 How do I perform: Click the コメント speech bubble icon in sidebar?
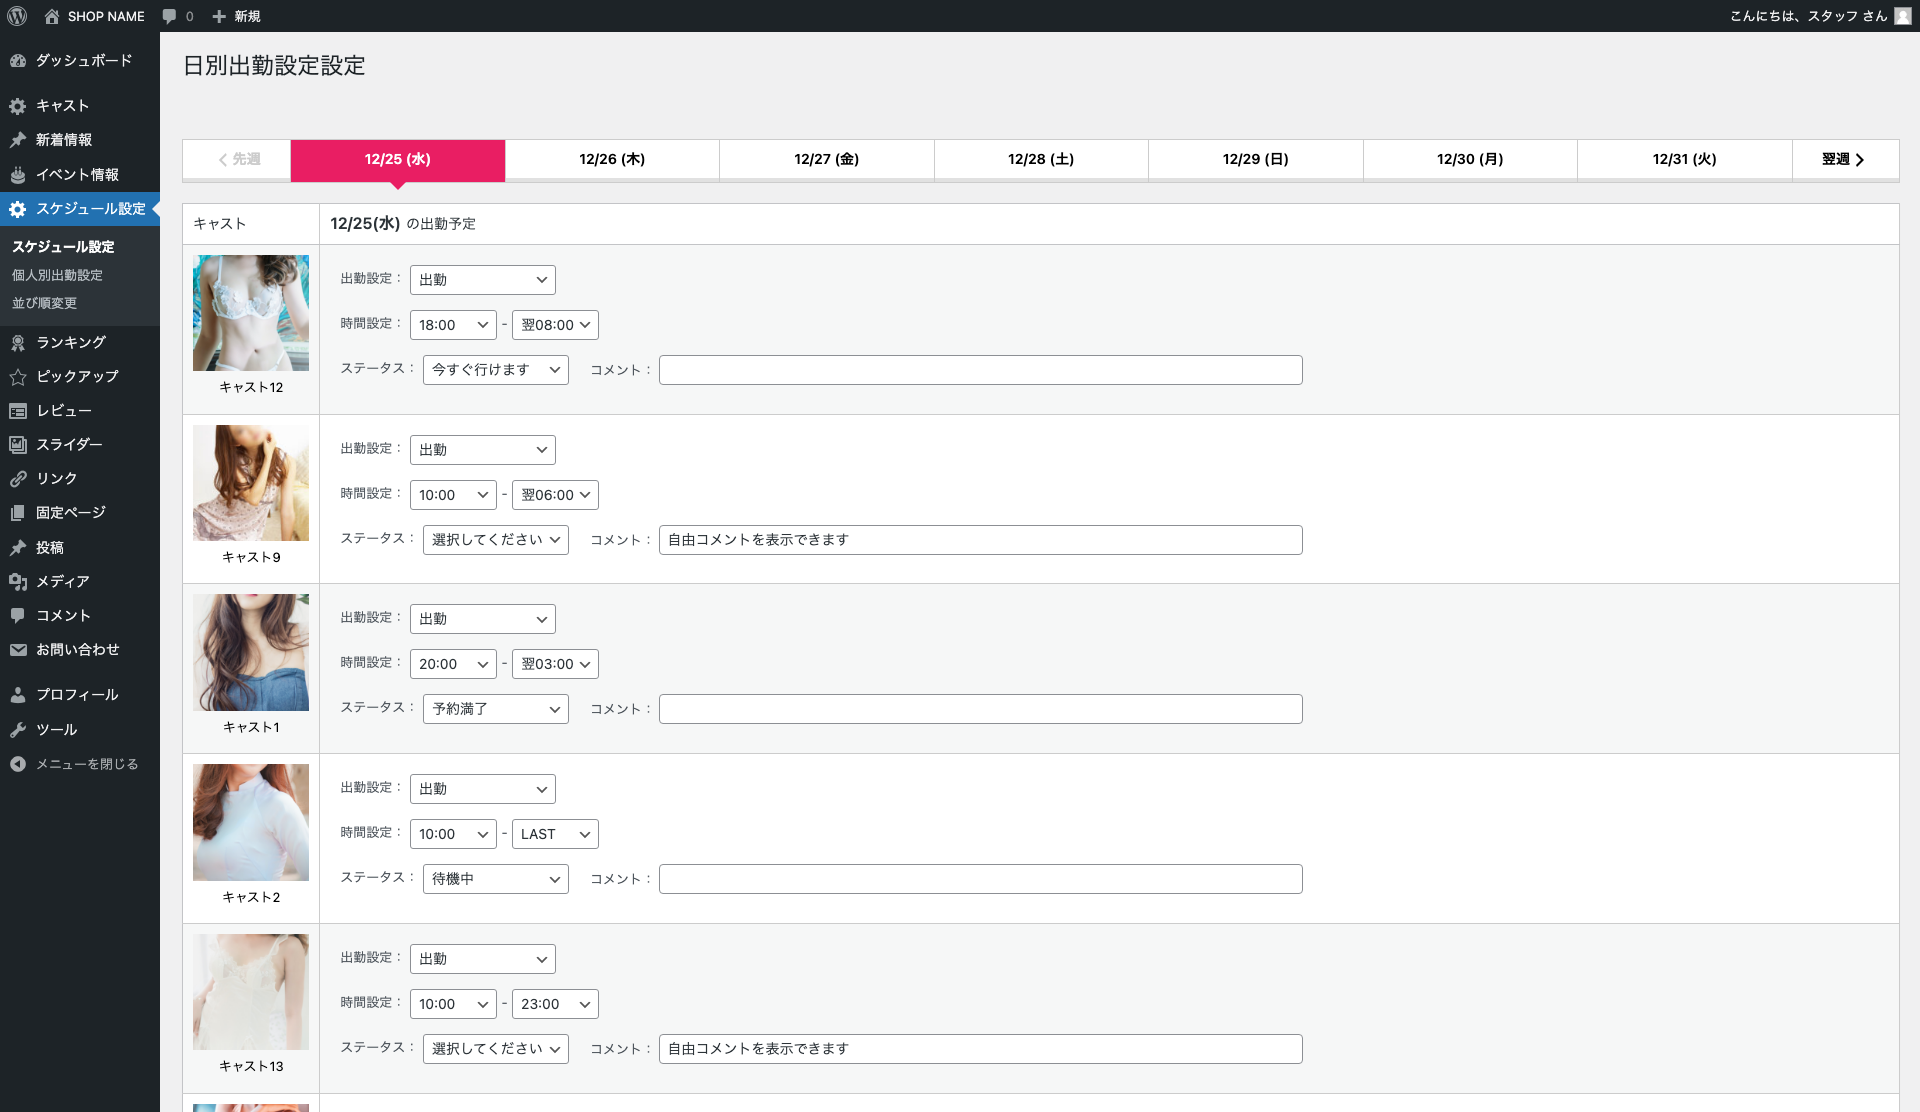coord(18,616)
